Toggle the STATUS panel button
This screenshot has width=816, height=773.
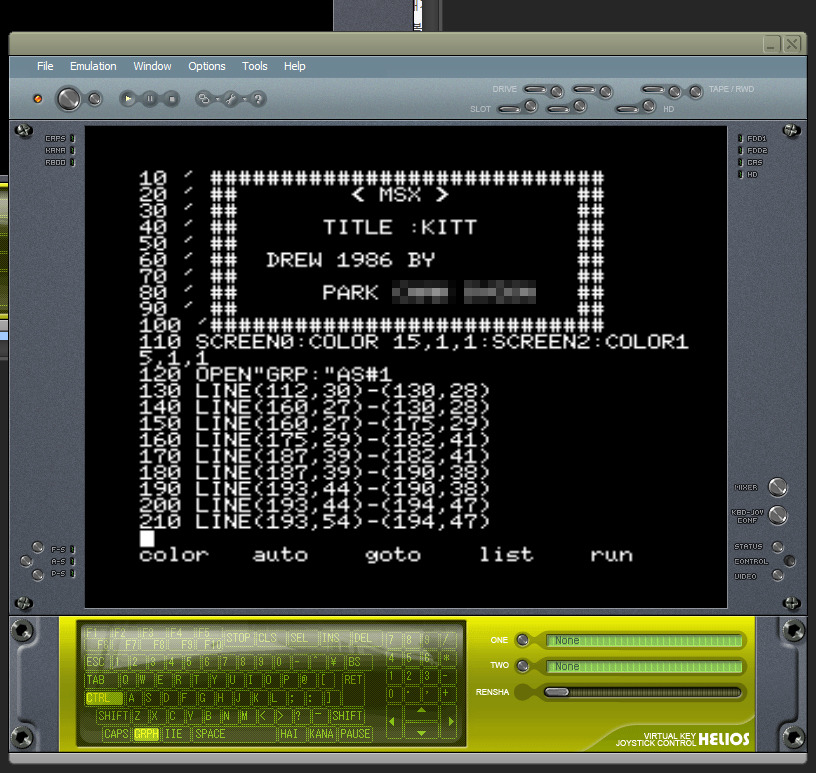pos(777,547)
